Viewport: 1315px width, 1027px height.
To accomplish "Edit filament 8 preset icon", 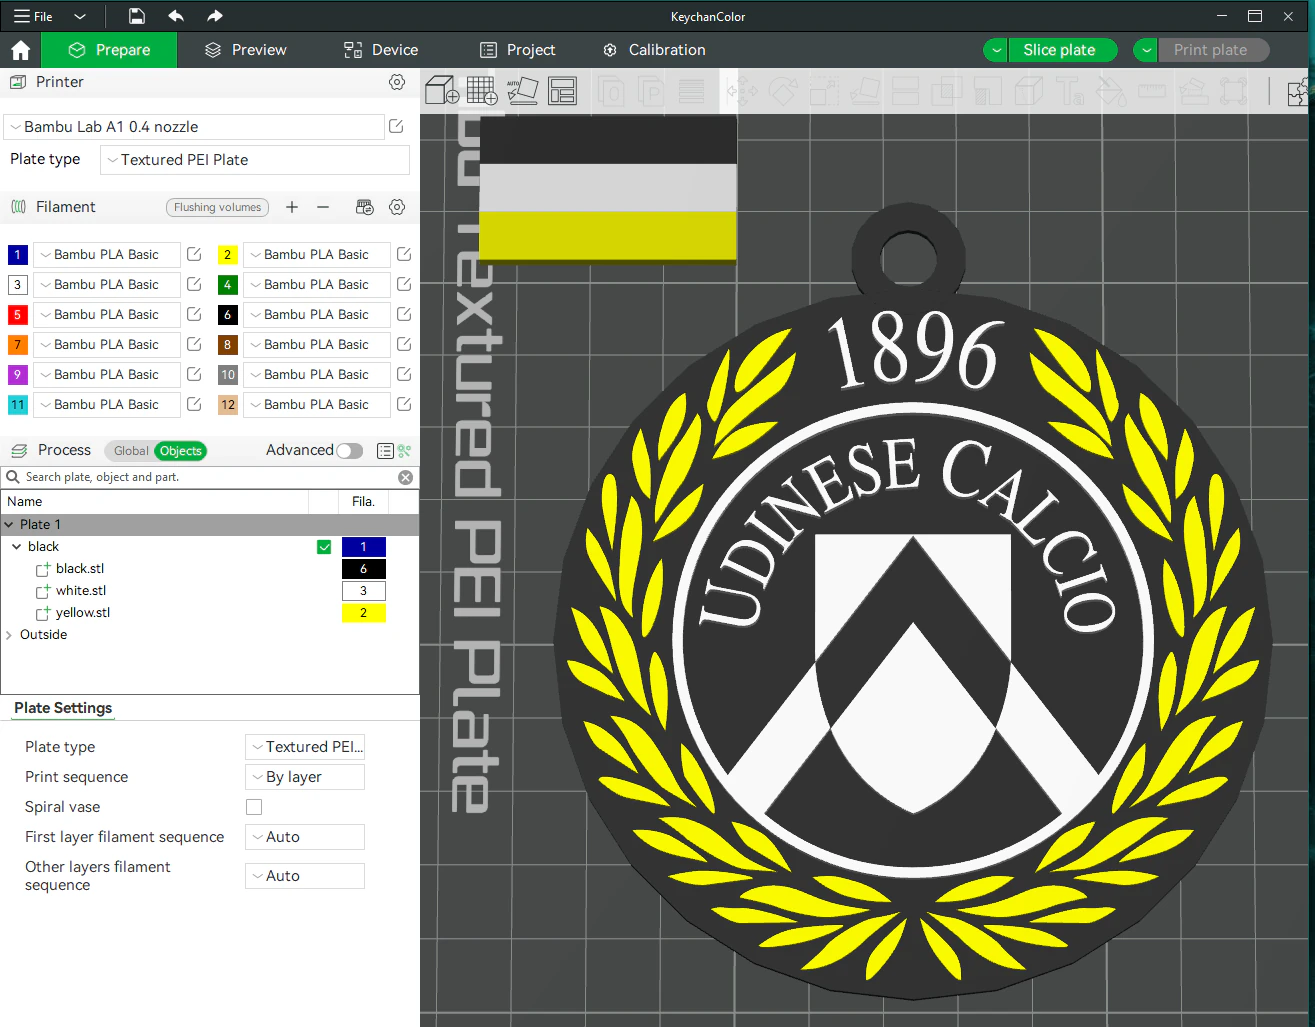I will 404,344.
